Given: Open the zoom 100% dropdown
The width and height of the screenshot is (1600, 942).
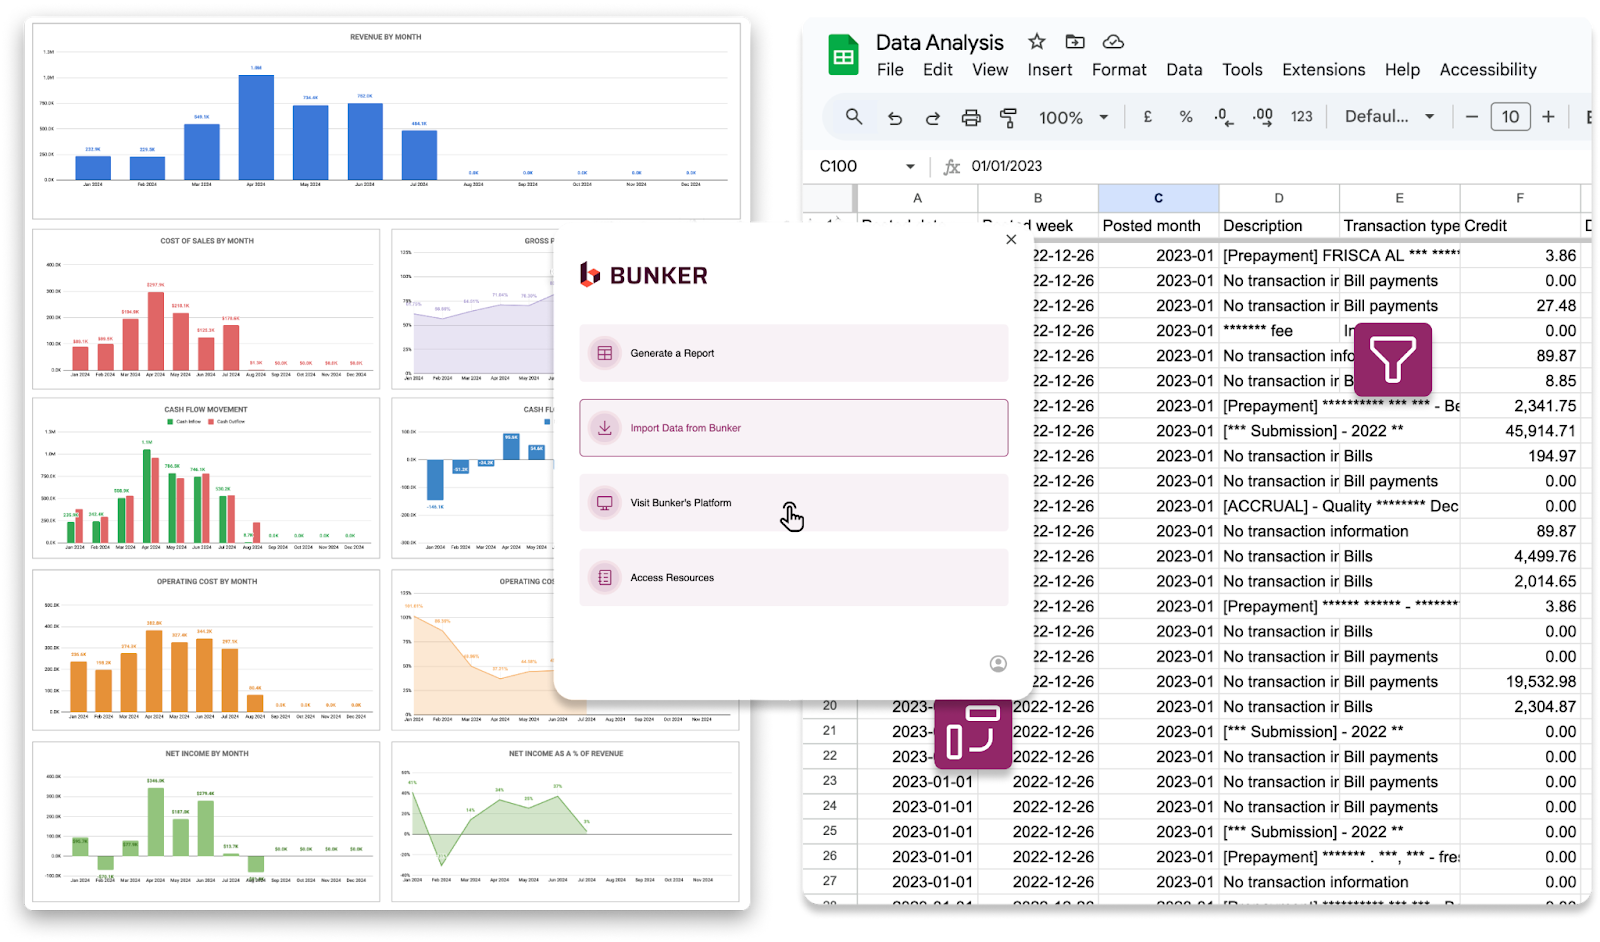Looking at the screenshot, I should [1074, 118].
